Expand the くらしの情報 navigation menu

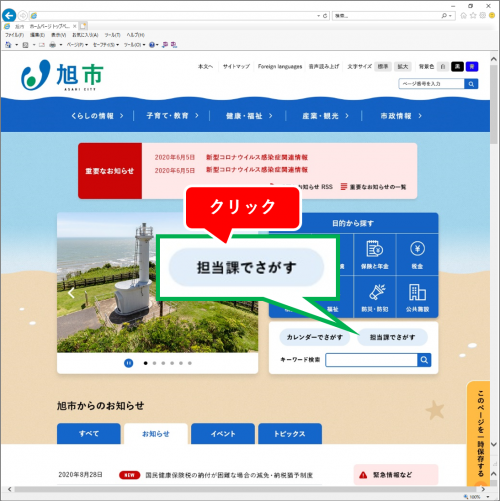(97, 116)
